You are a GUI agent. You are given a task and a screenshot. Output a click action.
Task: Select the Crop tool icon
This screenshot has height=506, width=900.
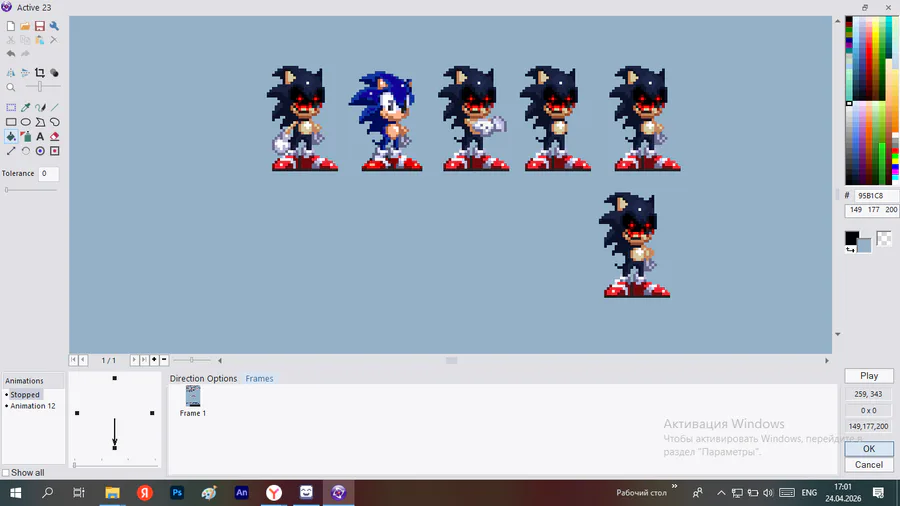point(40,73)
